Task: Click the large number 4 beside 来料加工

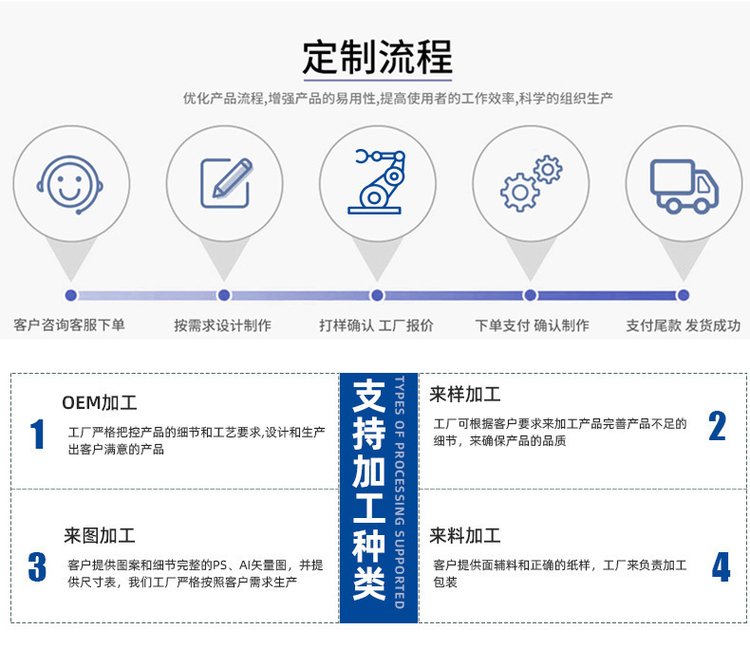Action: [x=720, y=568]
